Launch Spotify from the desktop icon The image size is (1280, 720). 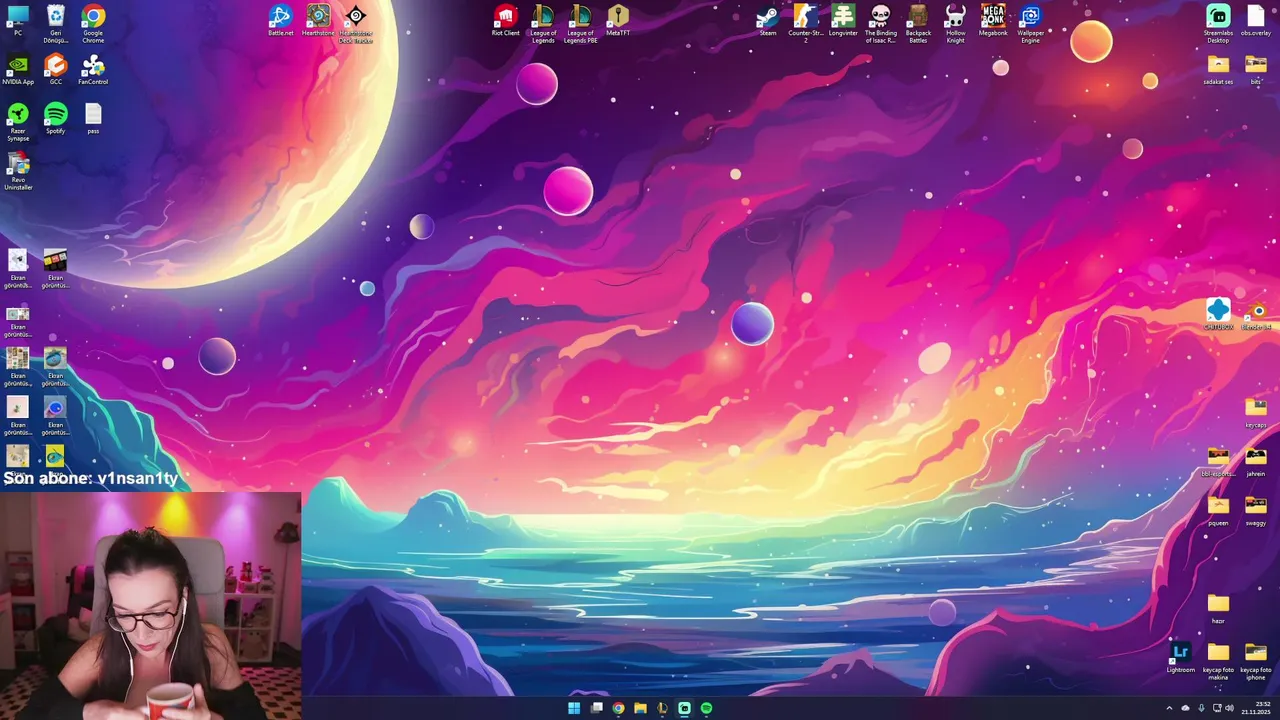[56, 118]
